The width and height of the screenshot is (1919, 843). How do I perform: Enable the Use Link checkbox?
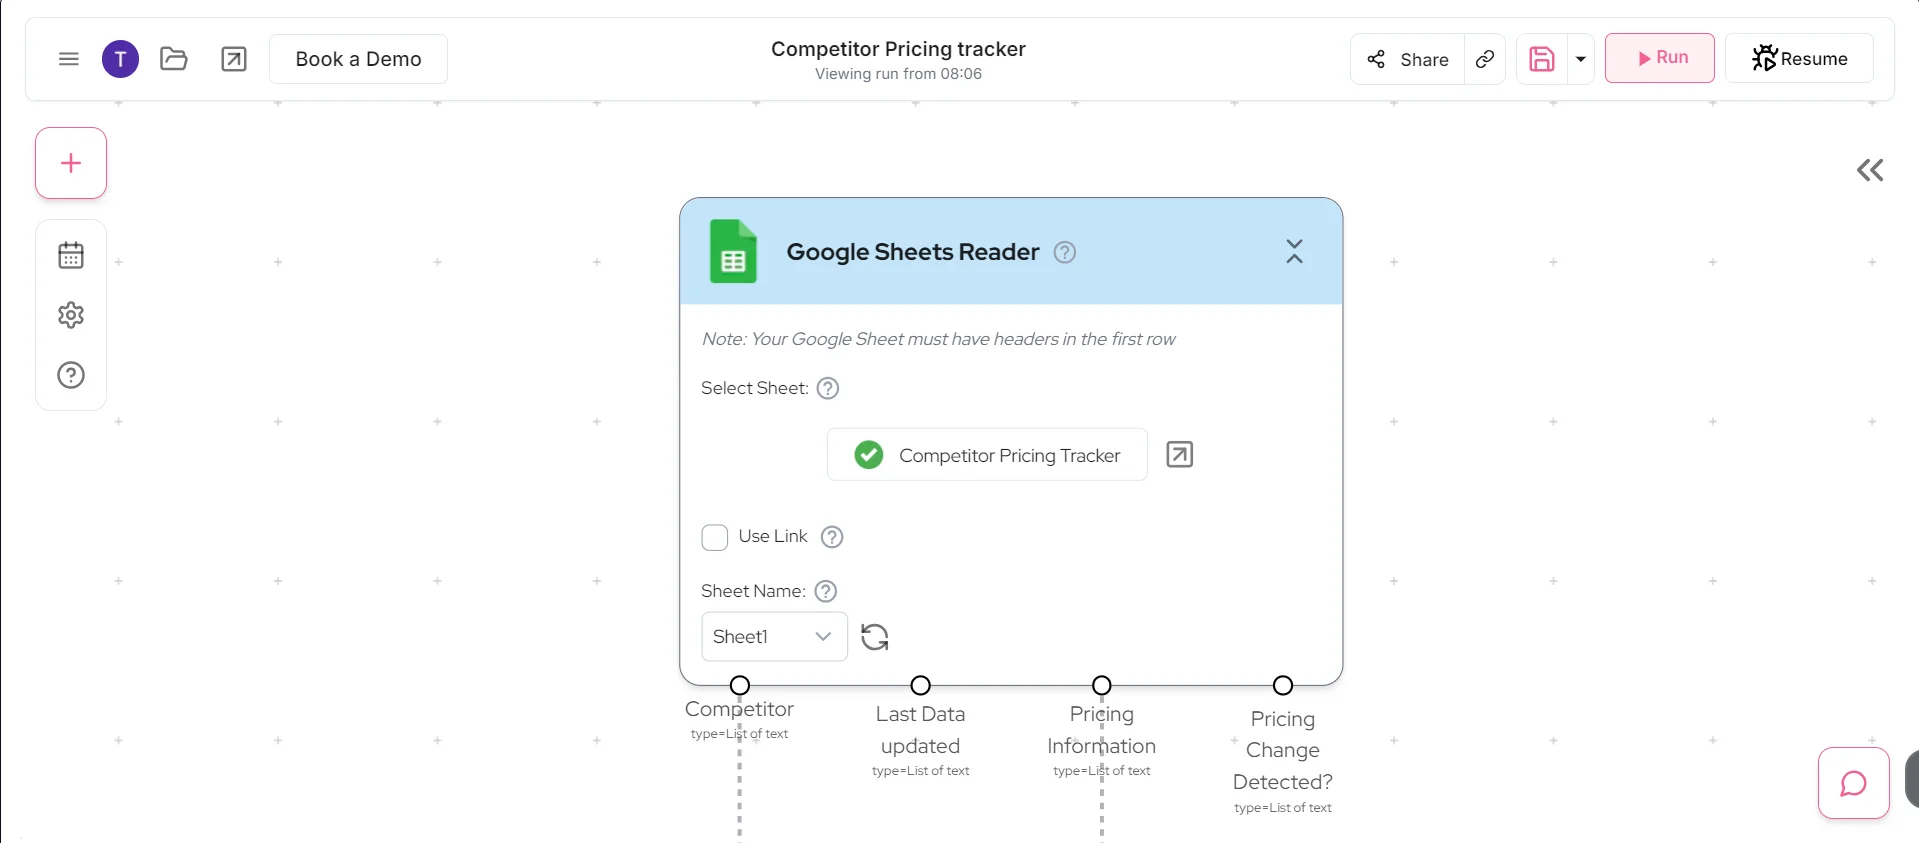(x=715, y=537)
